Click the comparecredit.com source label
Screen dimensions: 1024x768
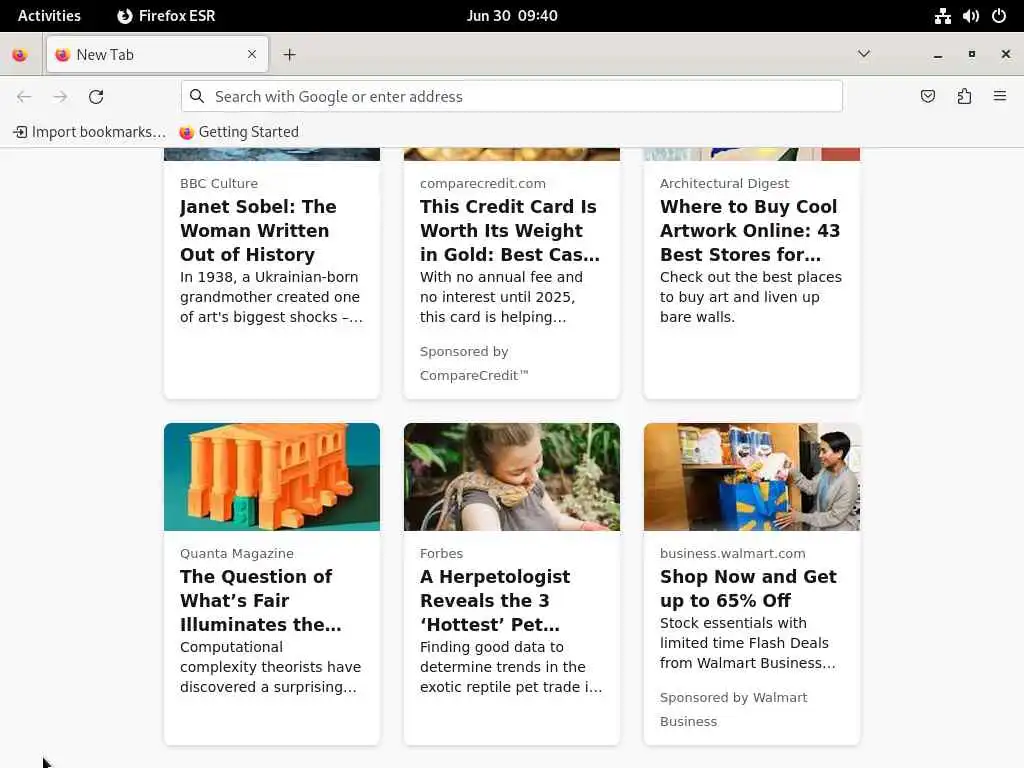coord(483,184)
